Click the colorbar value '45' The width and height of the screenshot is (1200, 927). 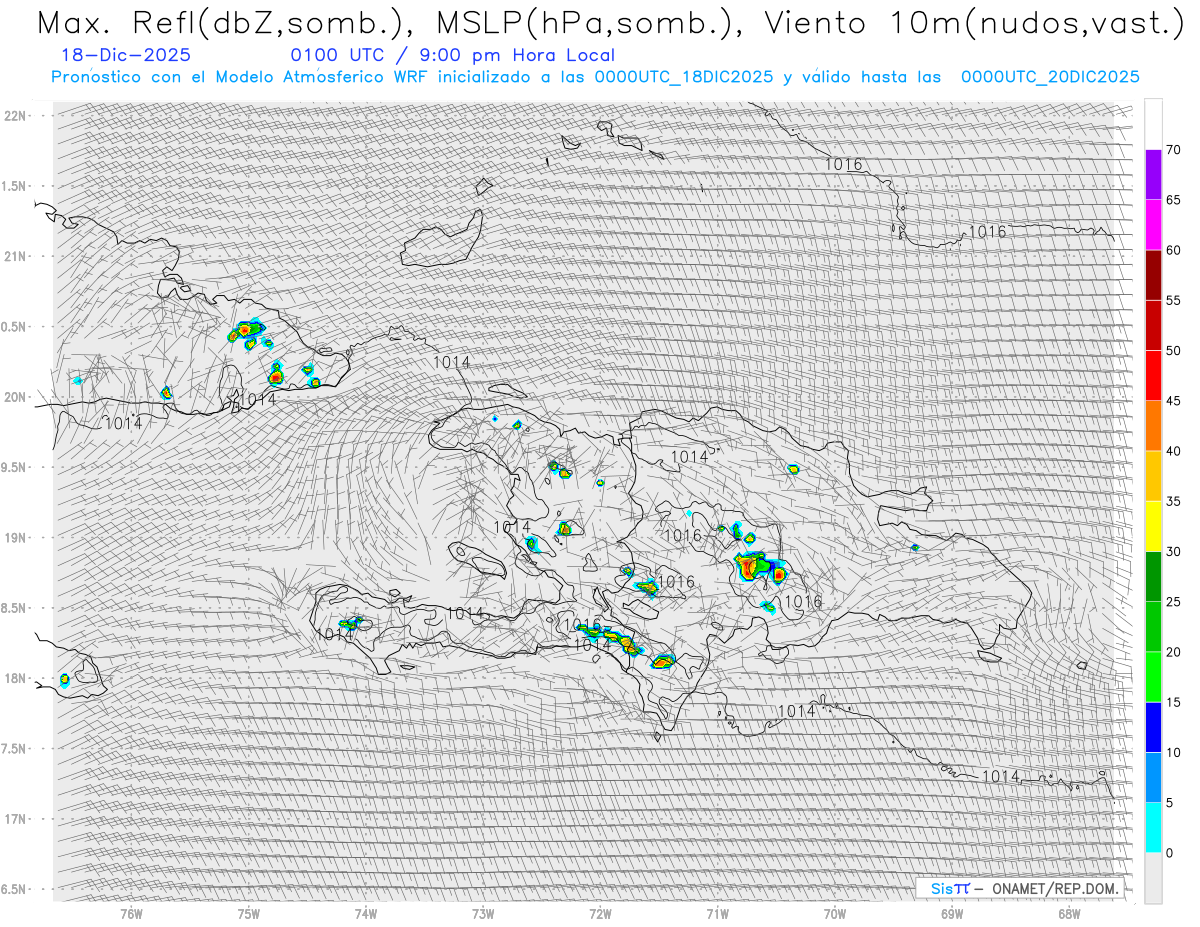pos(1173,401)
